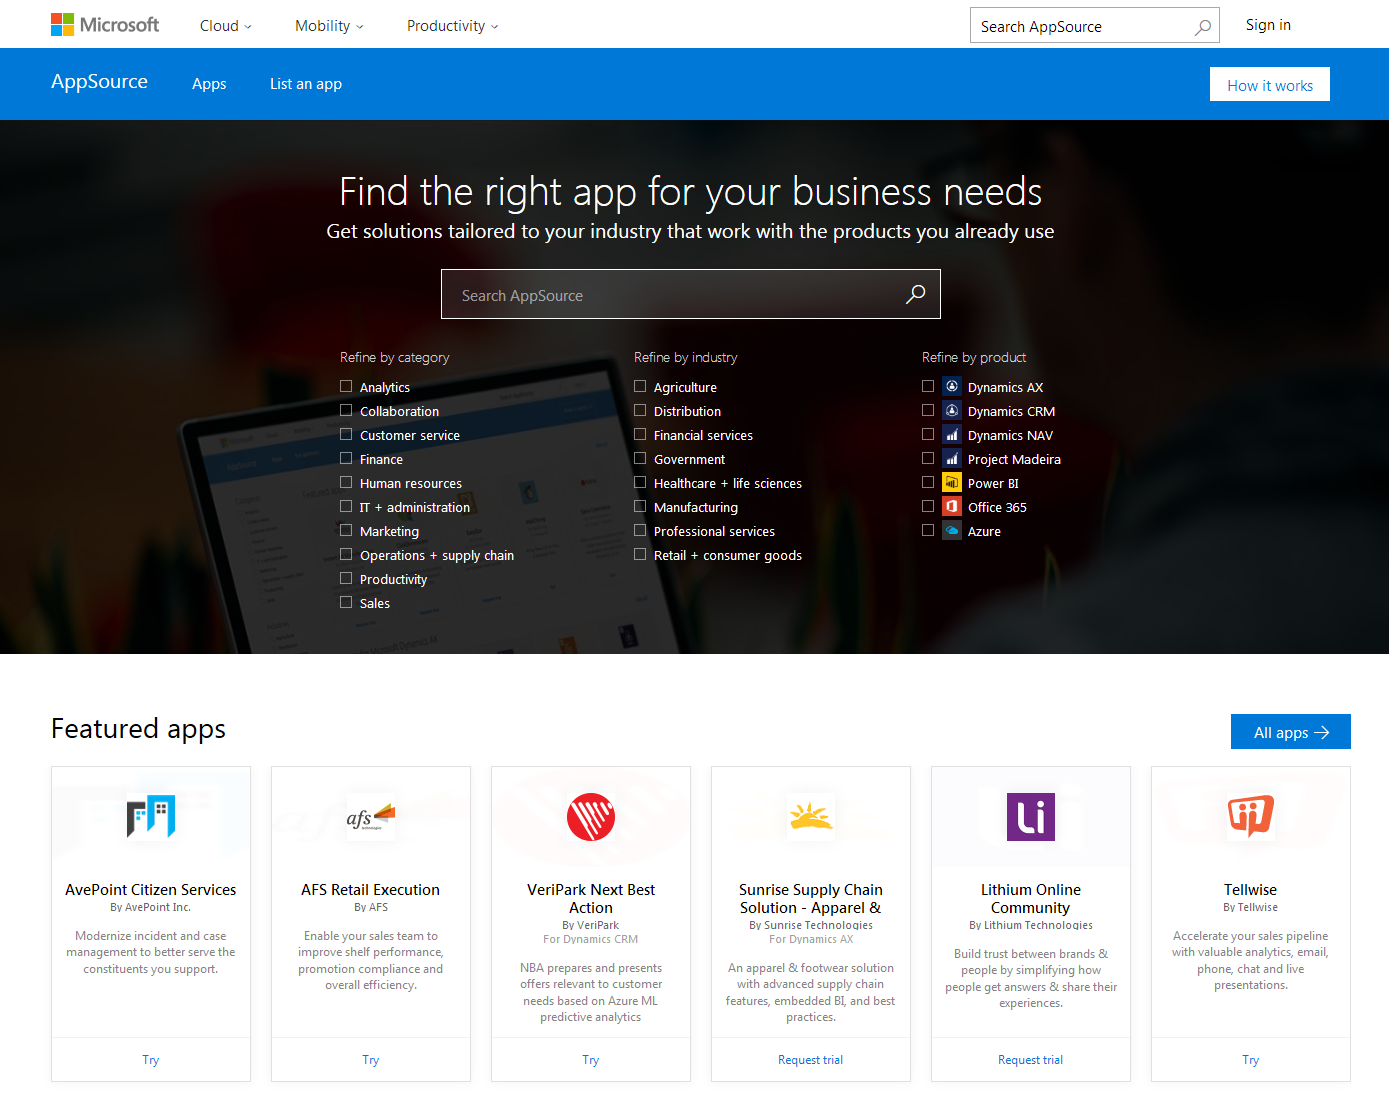Check the Dynamics AX product checkbox
Viewport: 1389px width, 1120px height.
(x=928, y=386)
